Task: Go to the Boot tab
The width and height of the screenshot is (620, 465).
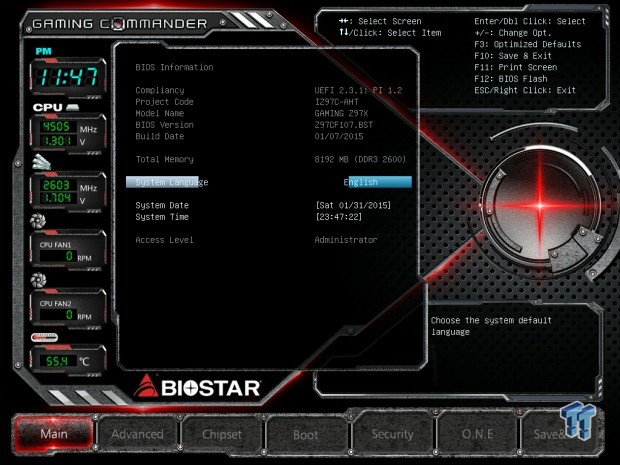Action: click(x=306, y=435)
